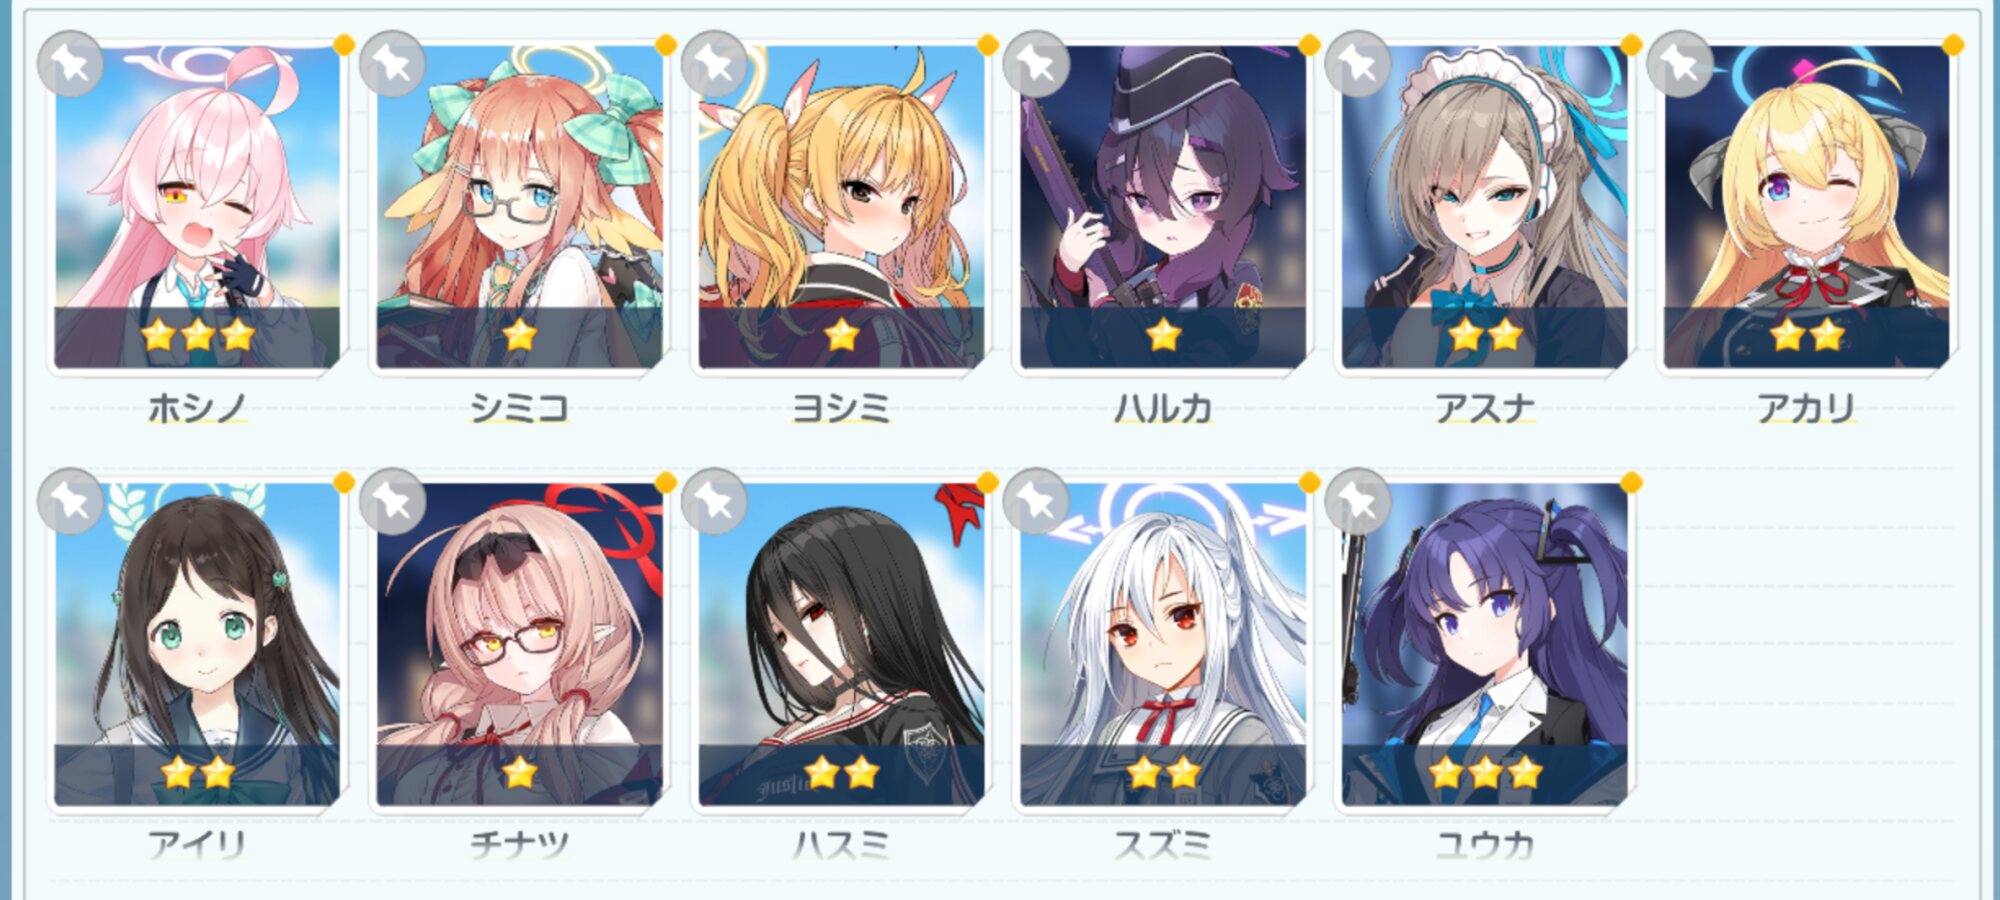Toggle the pin icon on シミコ's card
2000x900 pixels.
point(393,64)
